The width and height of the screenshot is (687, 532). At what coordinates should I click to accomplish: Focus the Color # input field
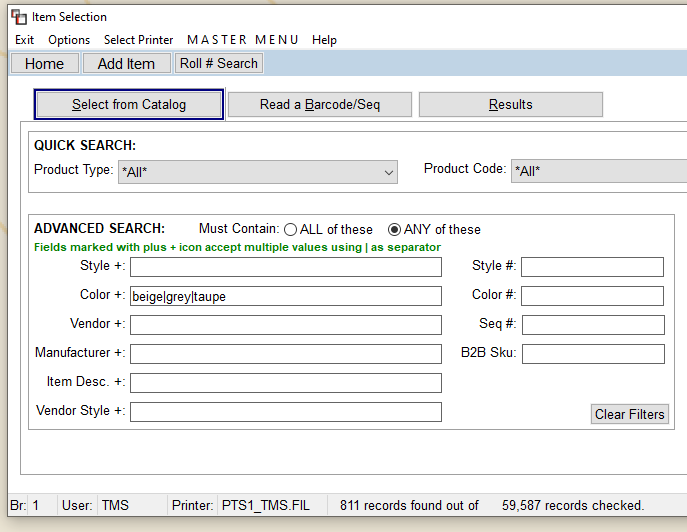[592, 296]
